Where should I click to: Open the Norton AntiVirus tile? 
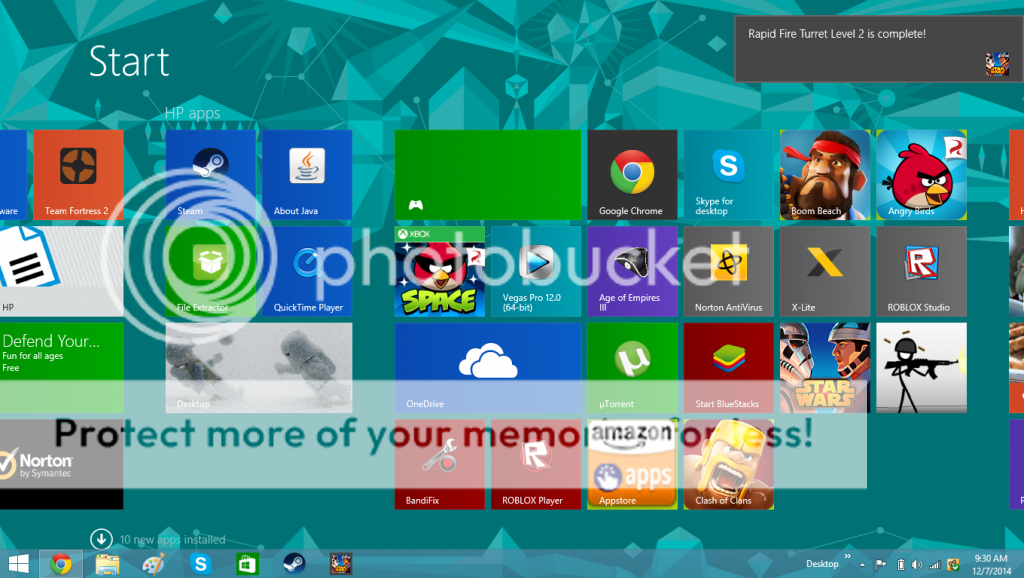[728, 270]
